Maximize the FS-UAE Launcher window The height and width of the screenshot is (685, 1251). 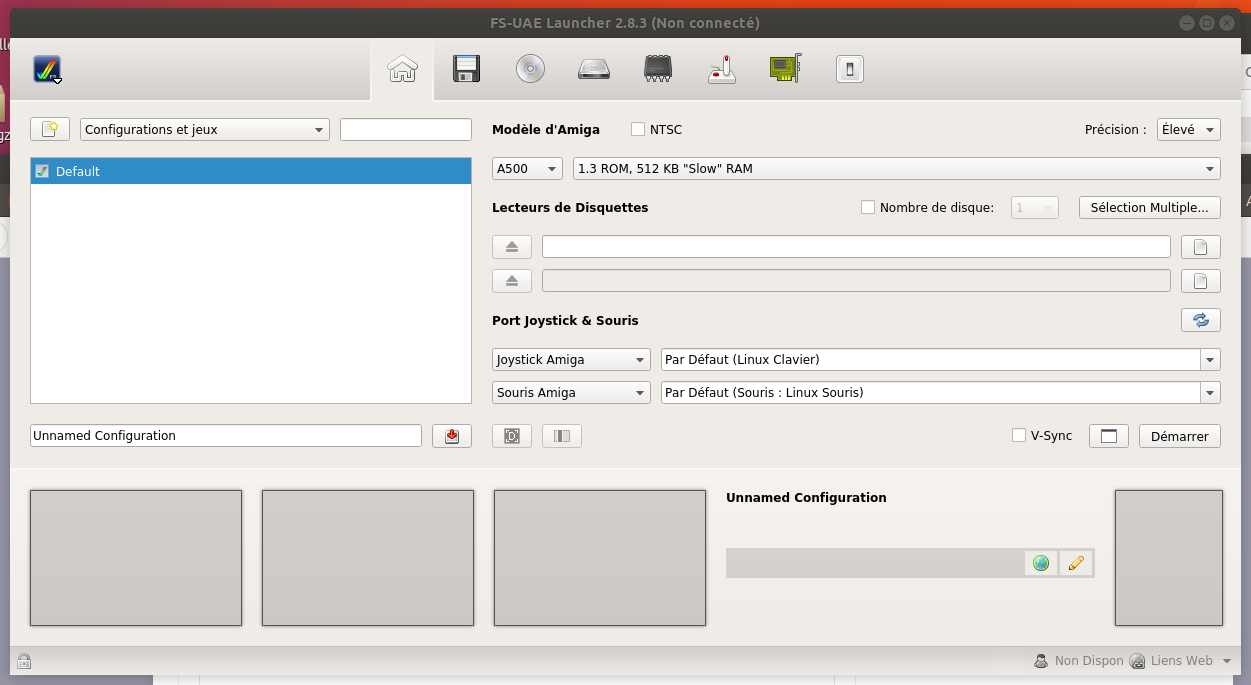[x=1207, y=23]
